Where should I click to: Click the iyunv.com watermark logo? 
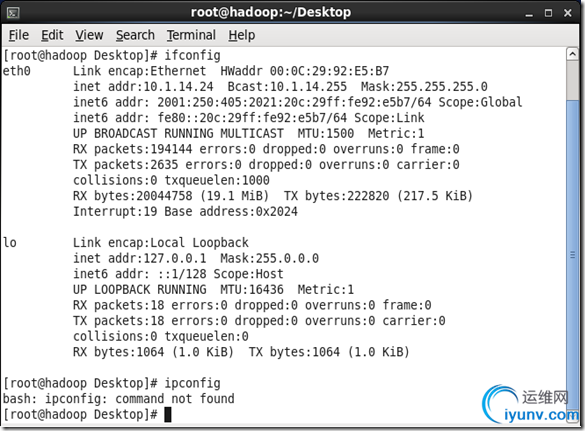click(531, 405)
